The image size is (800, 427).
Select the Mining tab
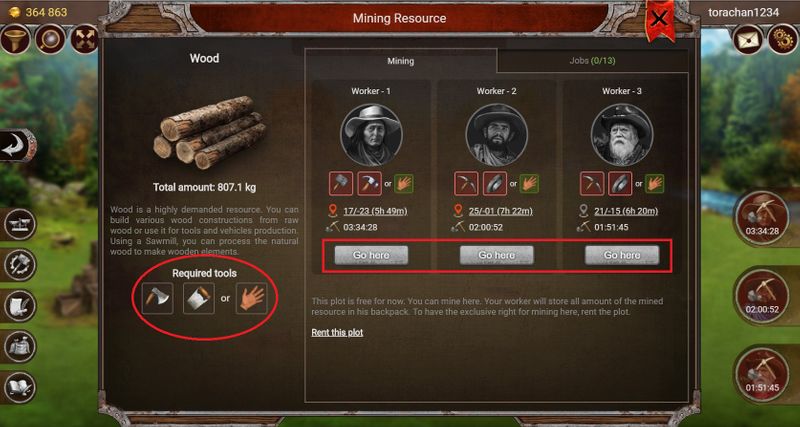(x=401, y=61)
